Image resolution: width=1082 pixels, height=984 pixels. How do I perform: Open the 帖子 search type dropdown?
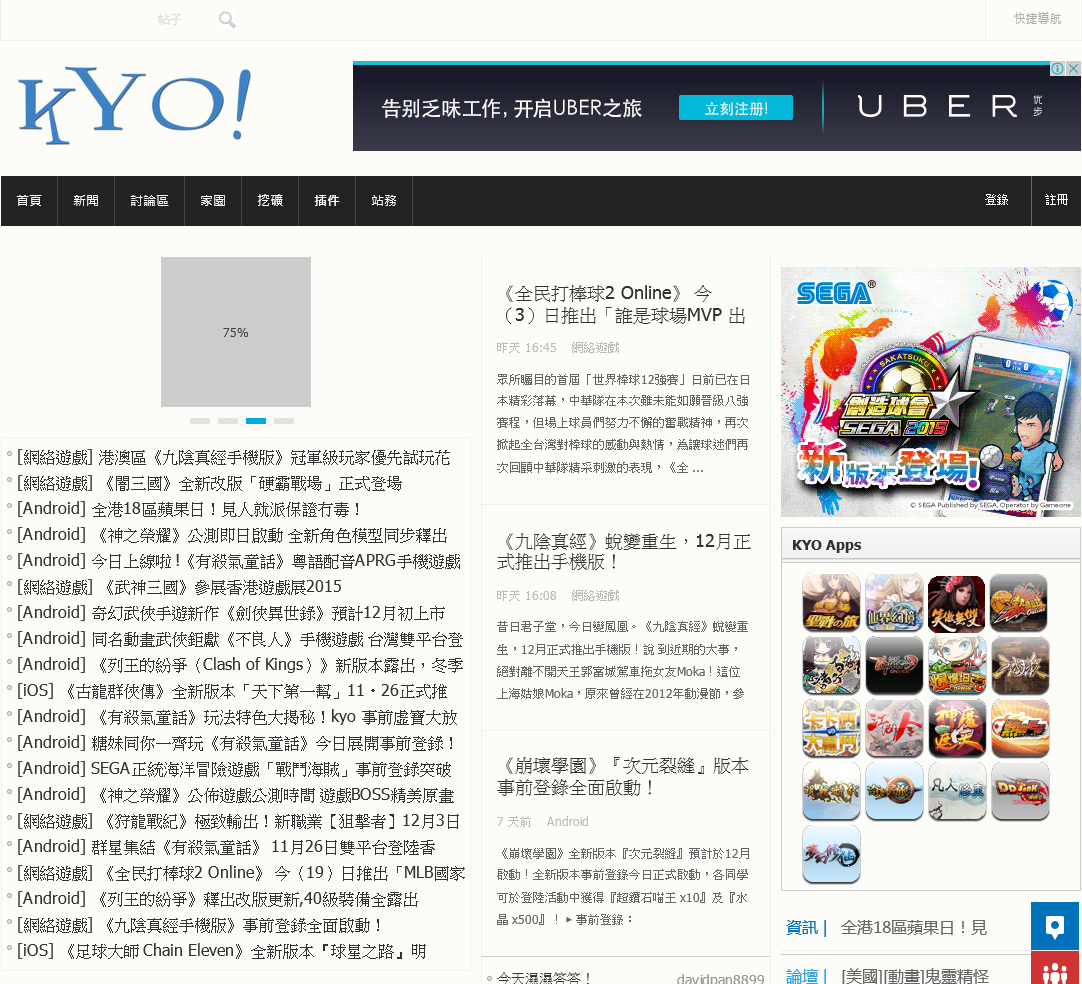point(169,20)
